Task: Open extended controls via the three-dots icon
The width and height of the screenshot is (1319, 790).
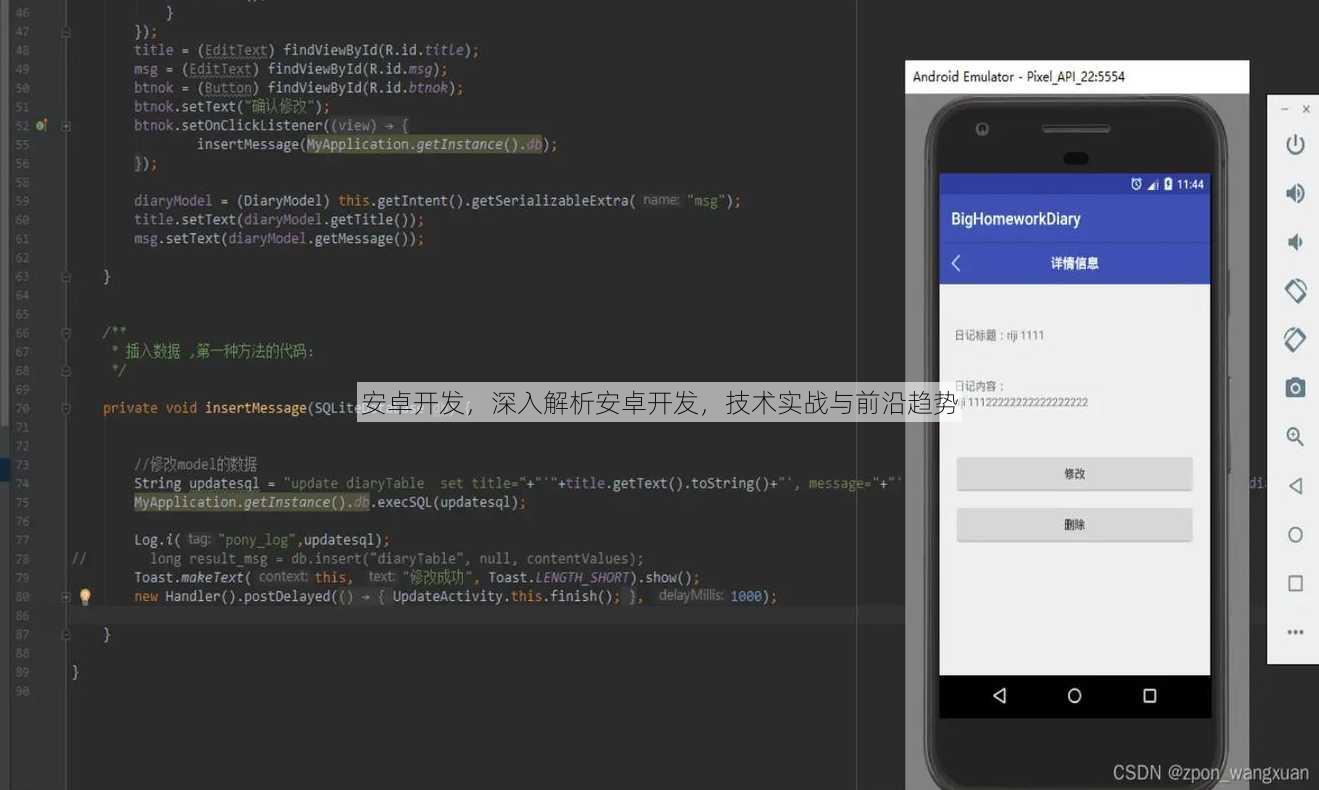Action: coord(1295,632)
